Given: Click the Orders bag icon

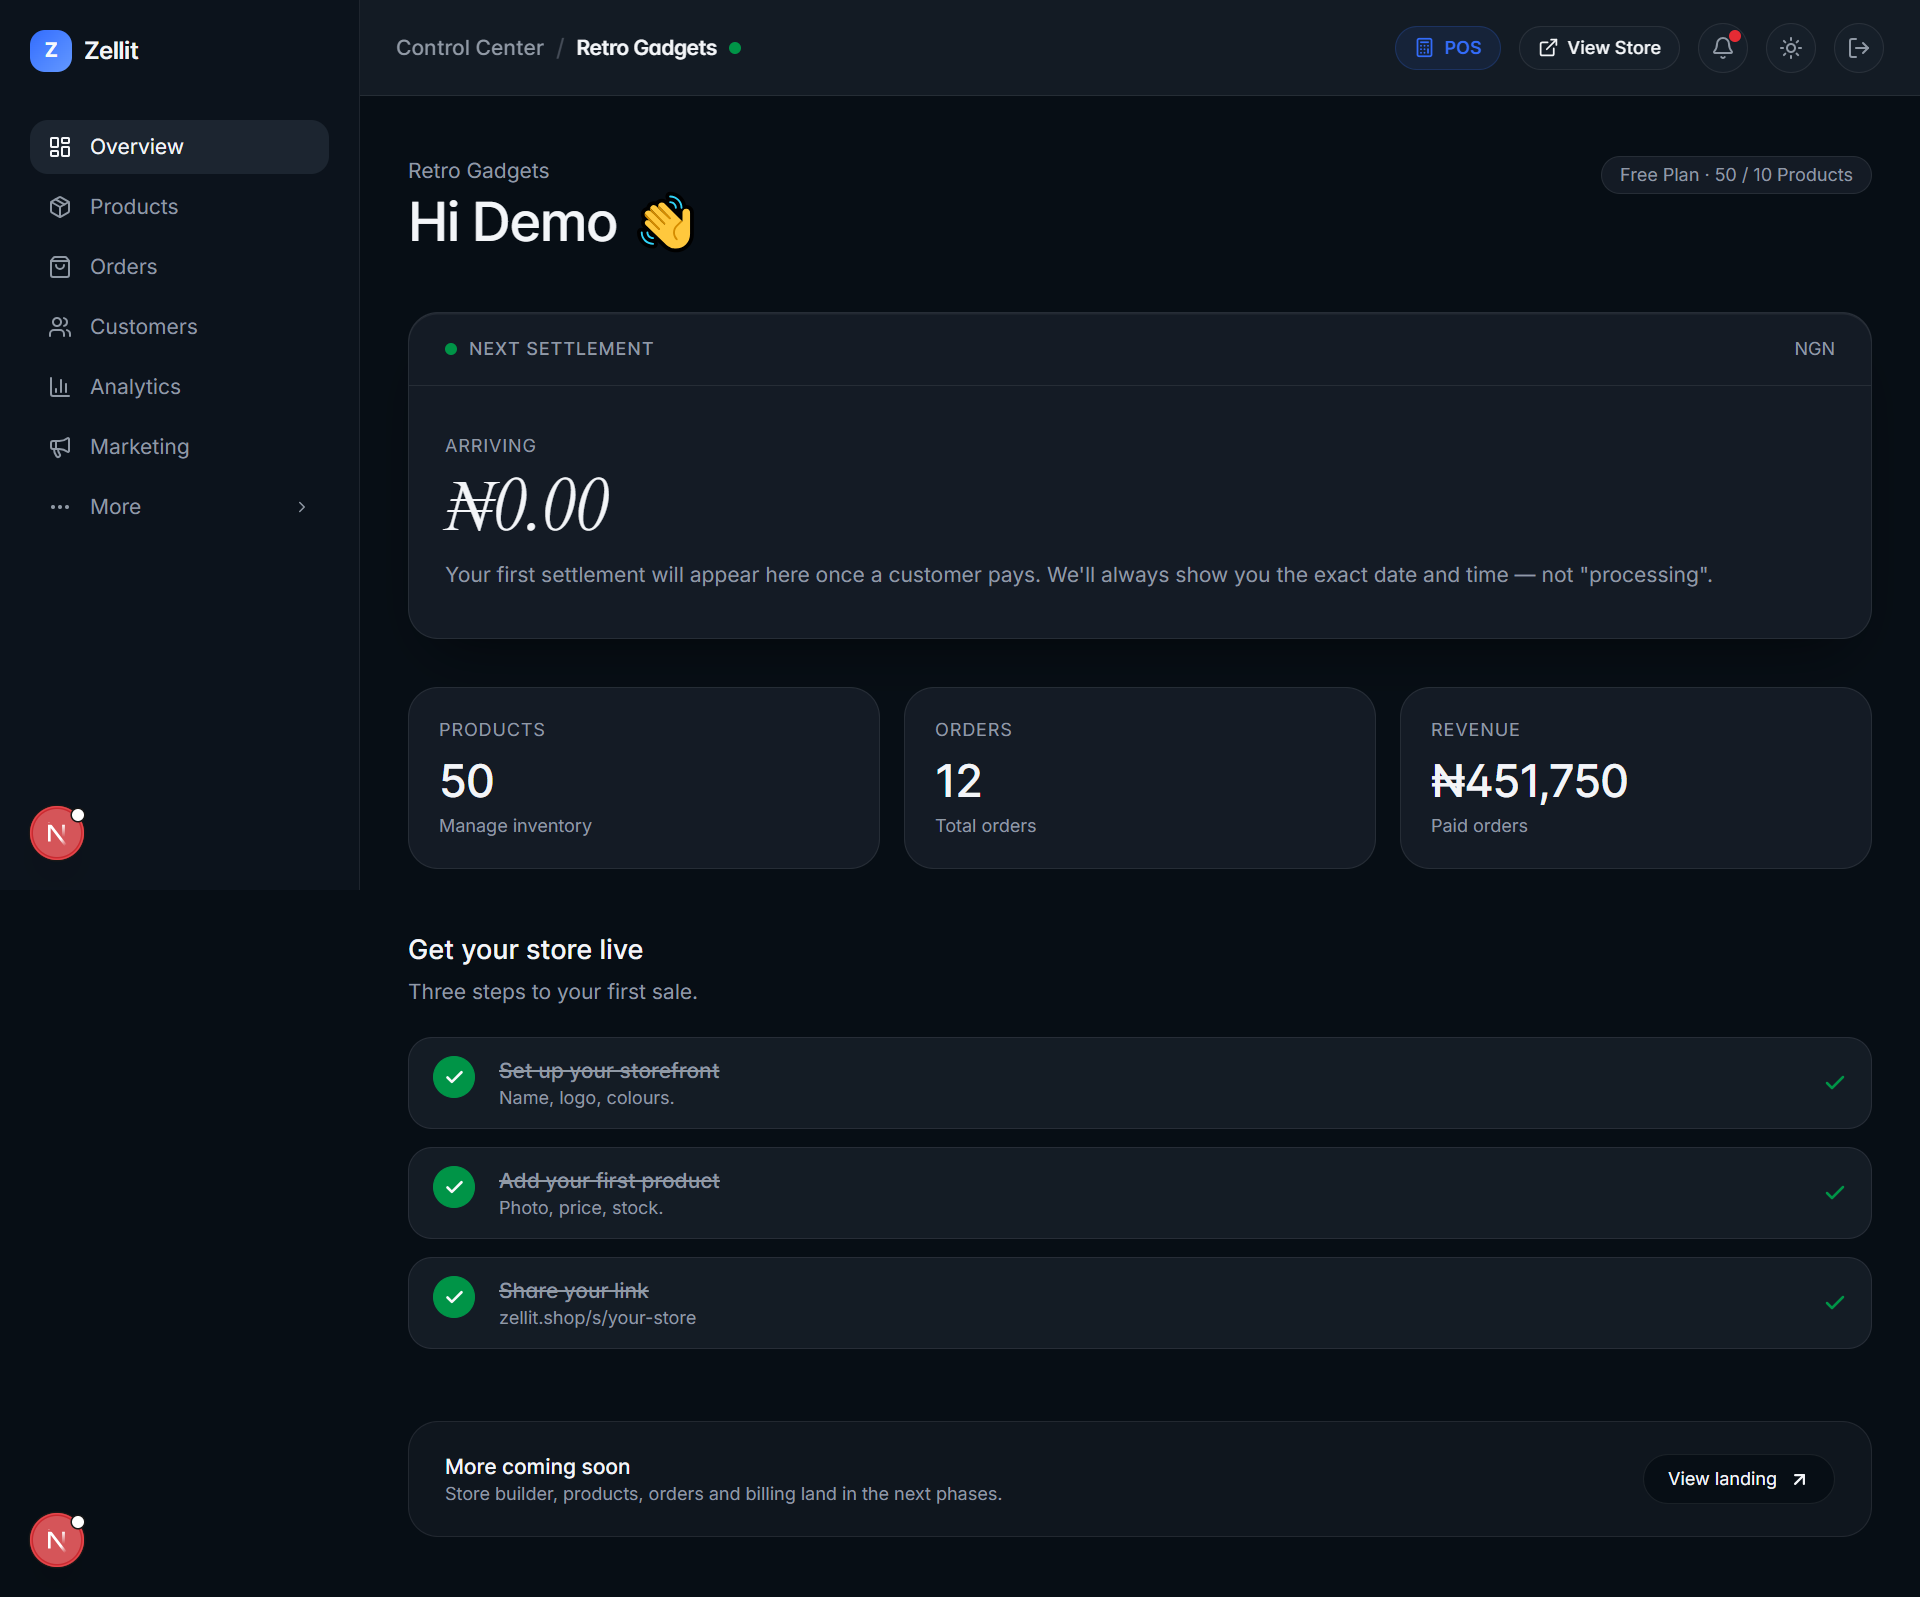Looking at the screenshot, I should point(60,267).
